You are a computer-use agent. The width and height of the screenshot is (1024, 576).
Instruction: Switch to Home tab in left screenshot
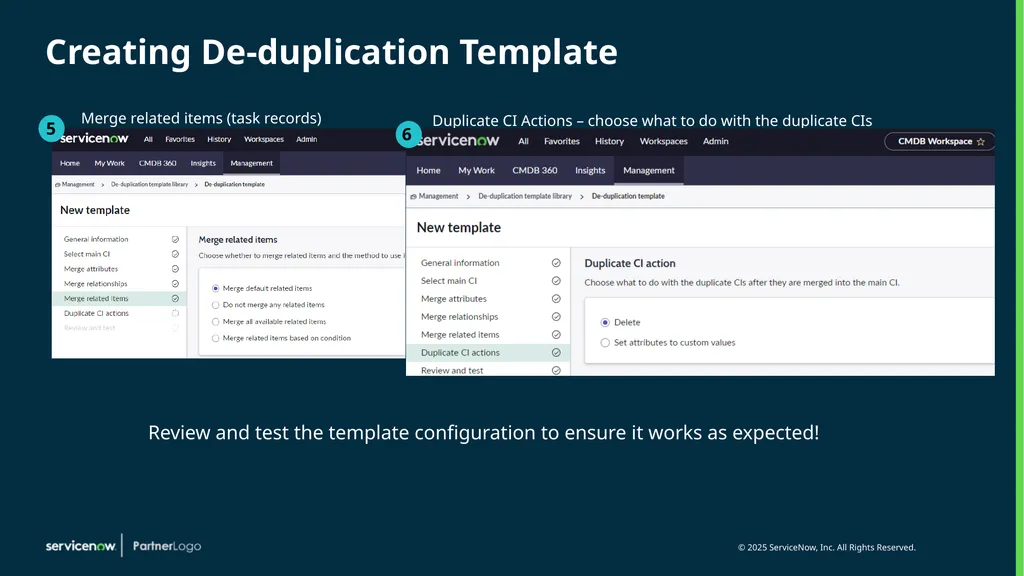[70, 163]
